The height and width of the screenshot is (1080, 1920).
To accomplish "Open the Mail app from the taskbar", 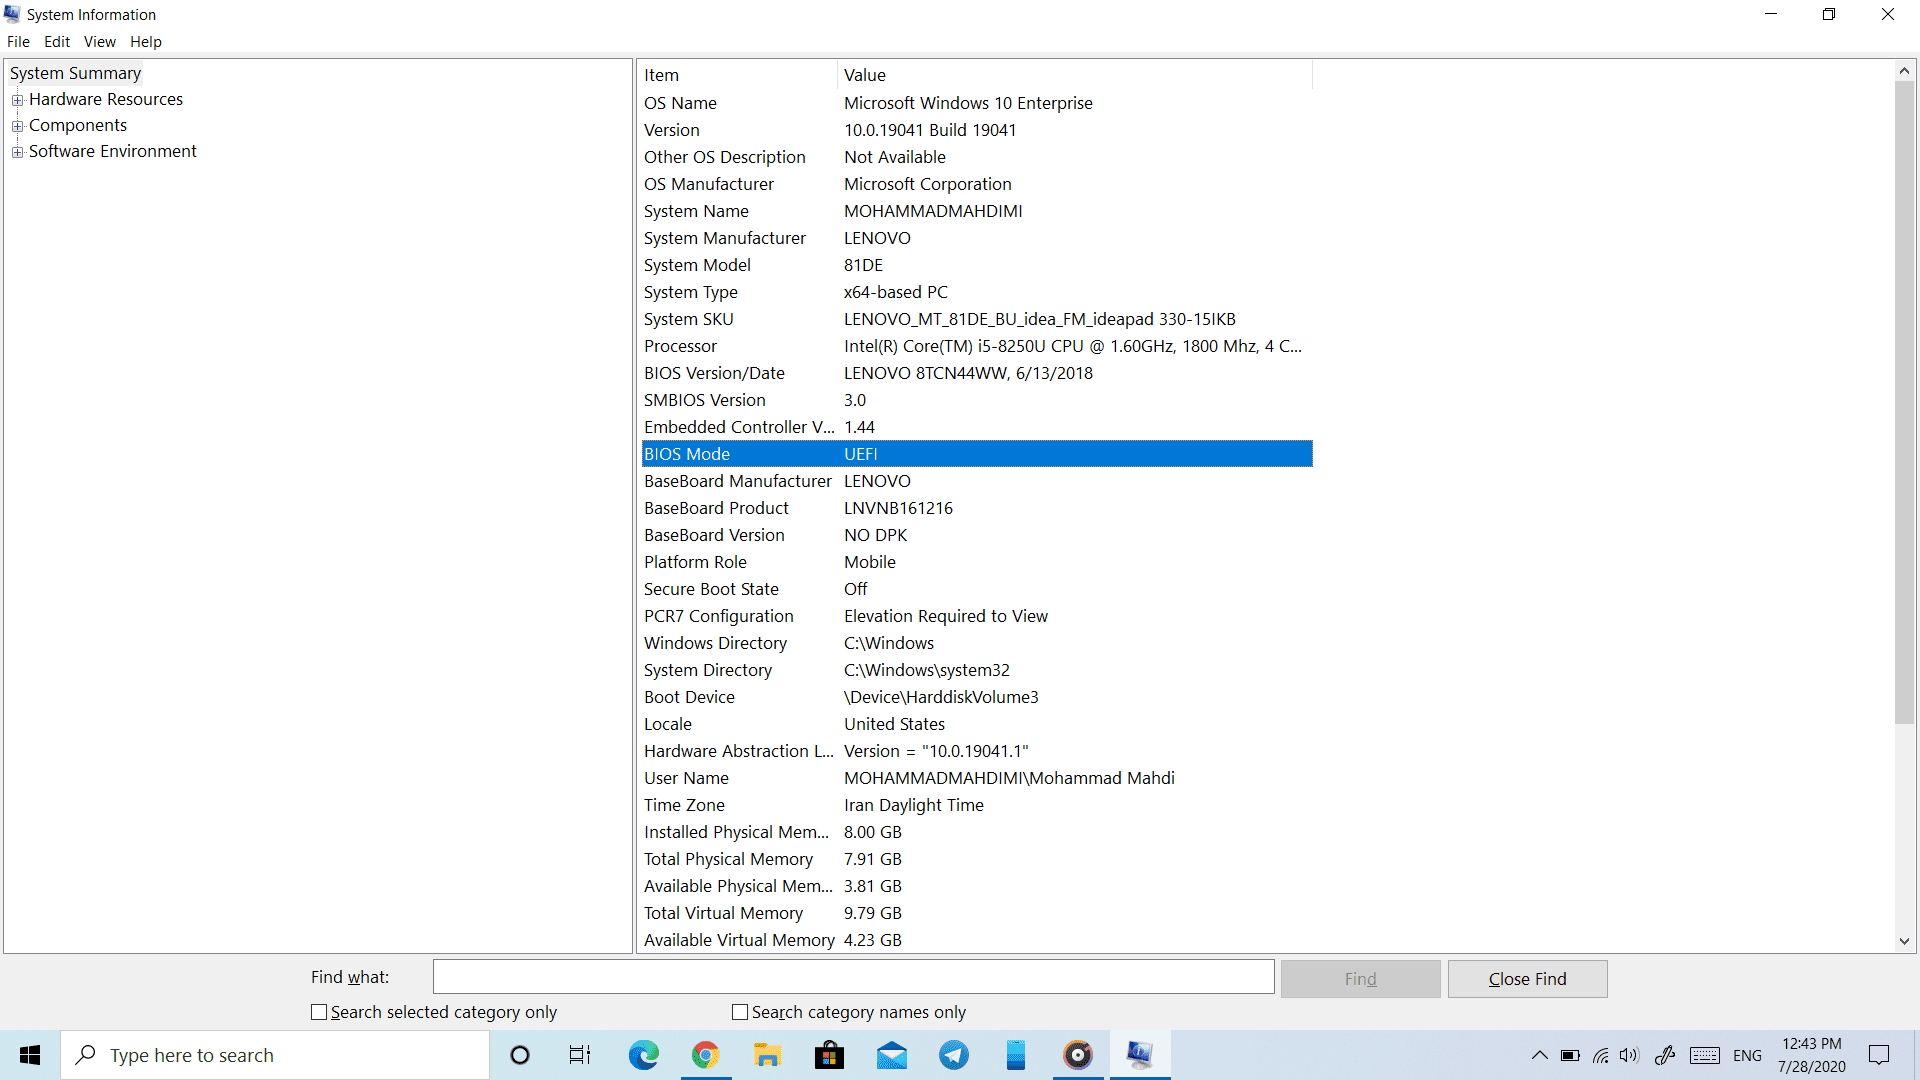I will point(891,1055).
